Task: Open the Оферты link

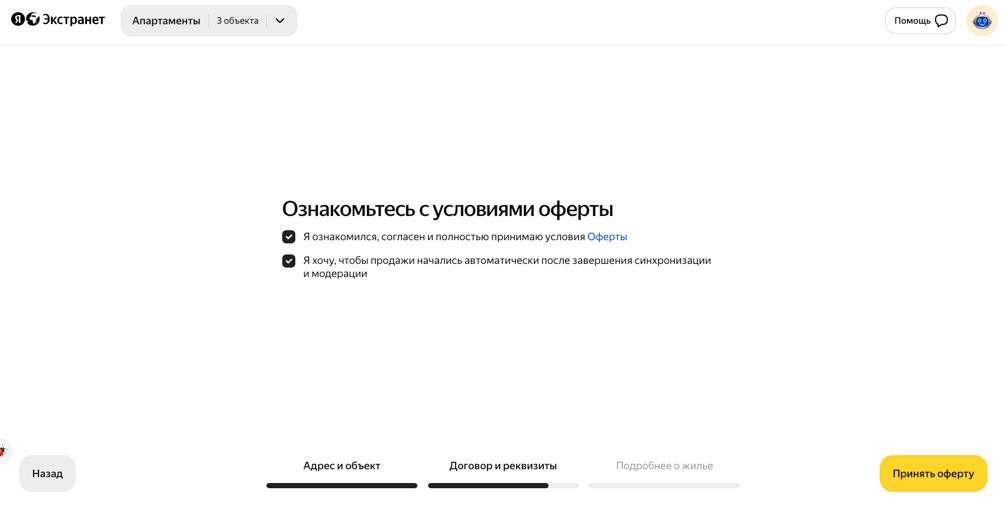Action: coord(607,237)
